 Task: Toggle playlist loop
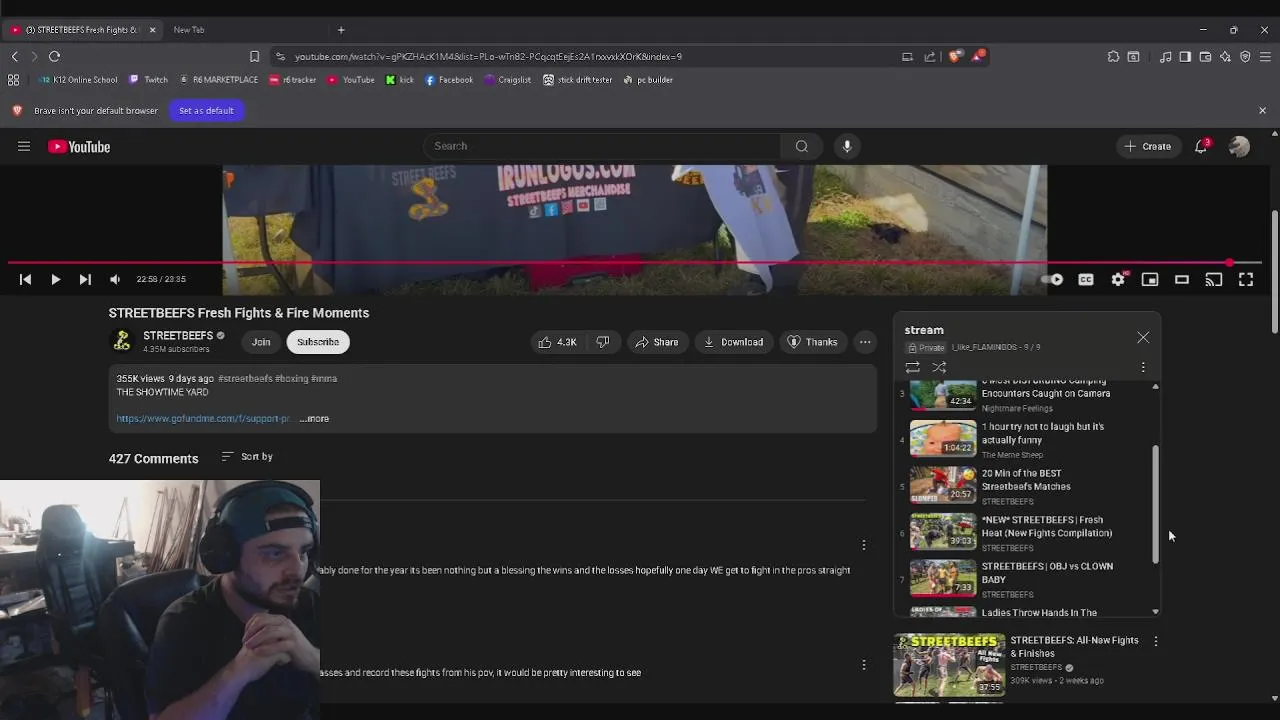point(913,368)
